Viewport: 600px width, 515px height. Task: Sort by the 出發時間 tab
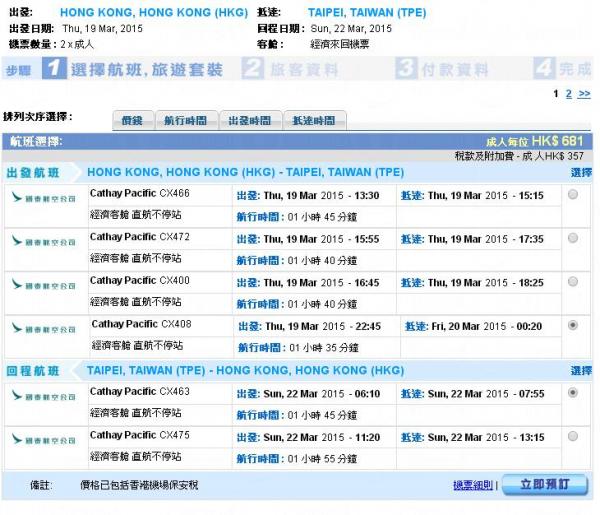coord(250,121)
